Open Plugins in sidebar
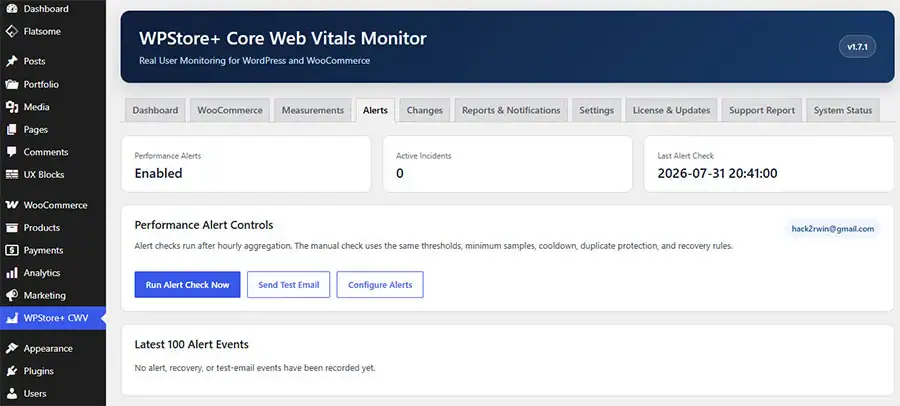Viewport: 900px width, 406px height. (53, 371)
